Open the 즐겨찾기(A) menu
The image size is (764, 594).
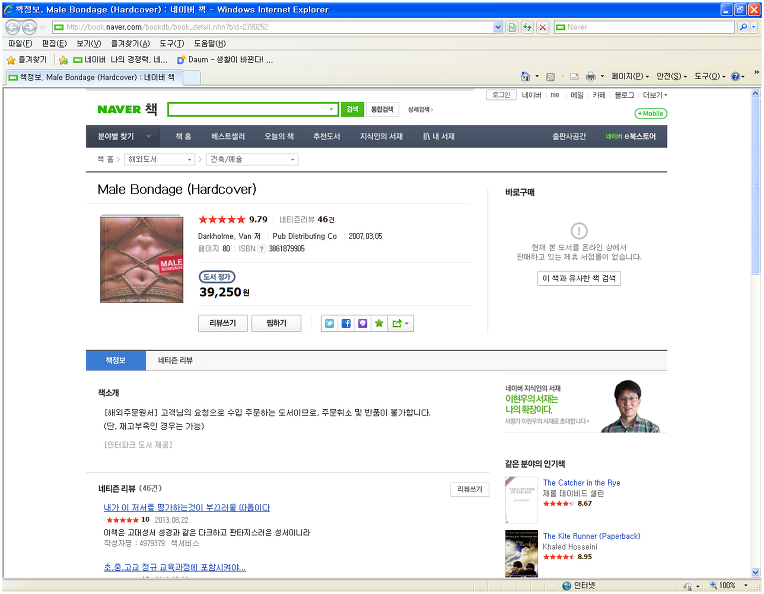tap(130, 44)
